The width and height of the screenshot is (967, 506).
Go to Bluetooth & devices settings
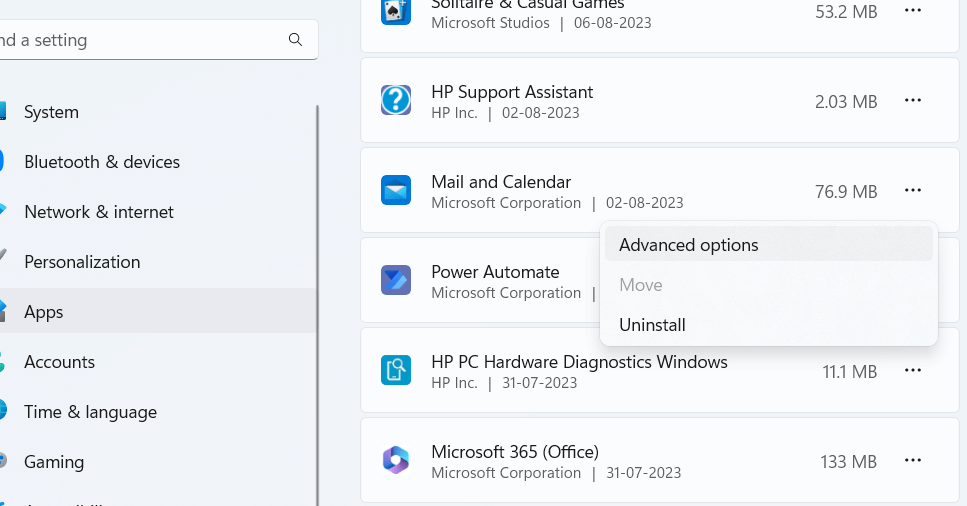pos(157,162)
